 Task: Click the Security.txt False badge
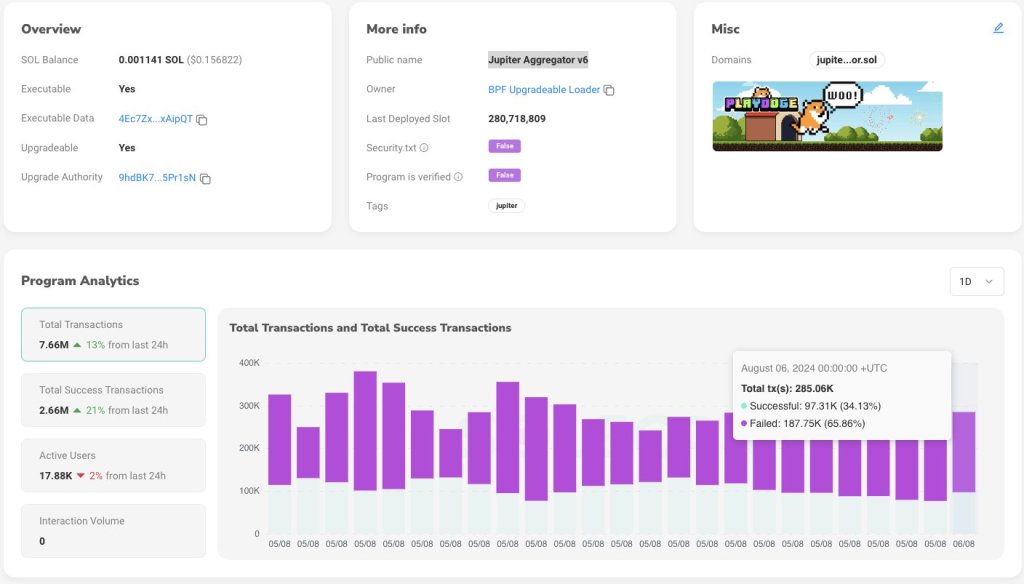coord(504,147)
